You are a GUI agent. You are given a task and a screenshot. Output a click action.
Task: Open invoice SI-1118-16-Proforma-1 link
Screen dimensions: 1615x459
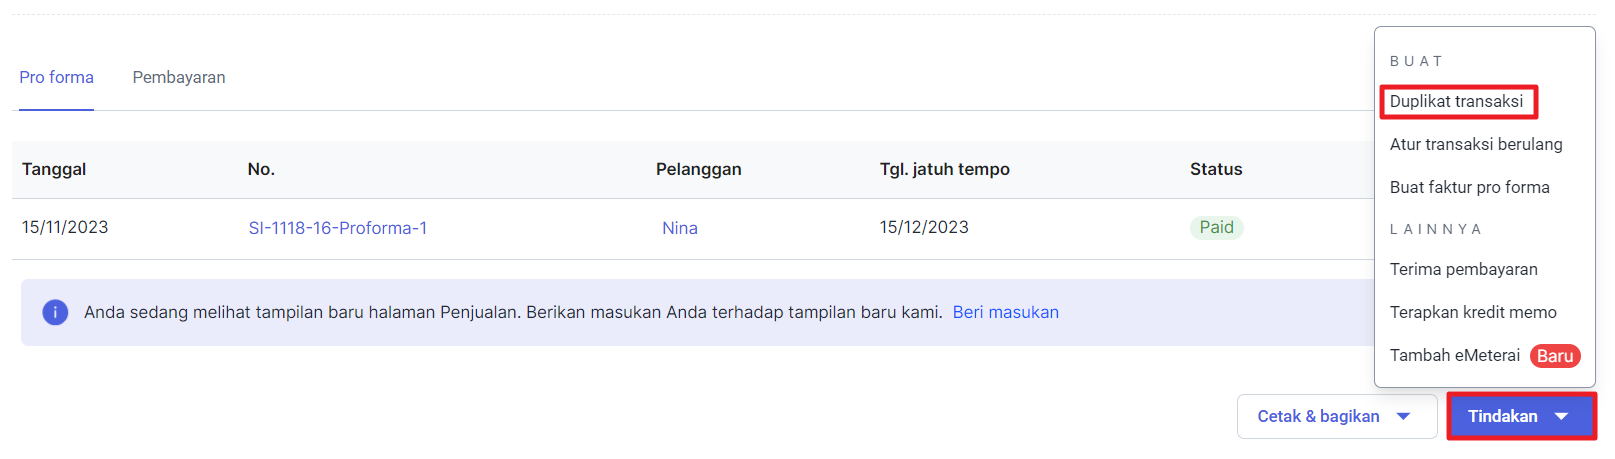click(338, 228)
